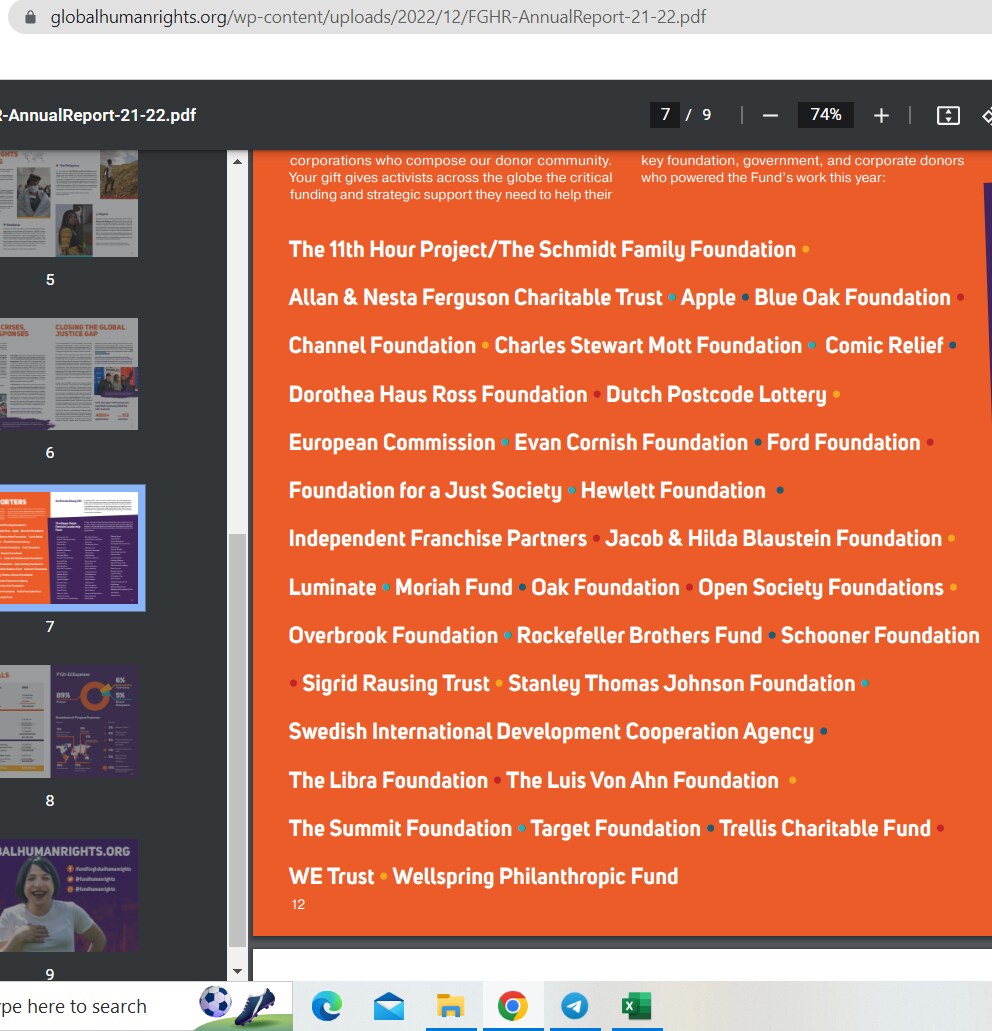The height and width of the screenshot is (1031, 992).
Task: Open File Explorer from the taskbar
Action: click(451, 1006)
